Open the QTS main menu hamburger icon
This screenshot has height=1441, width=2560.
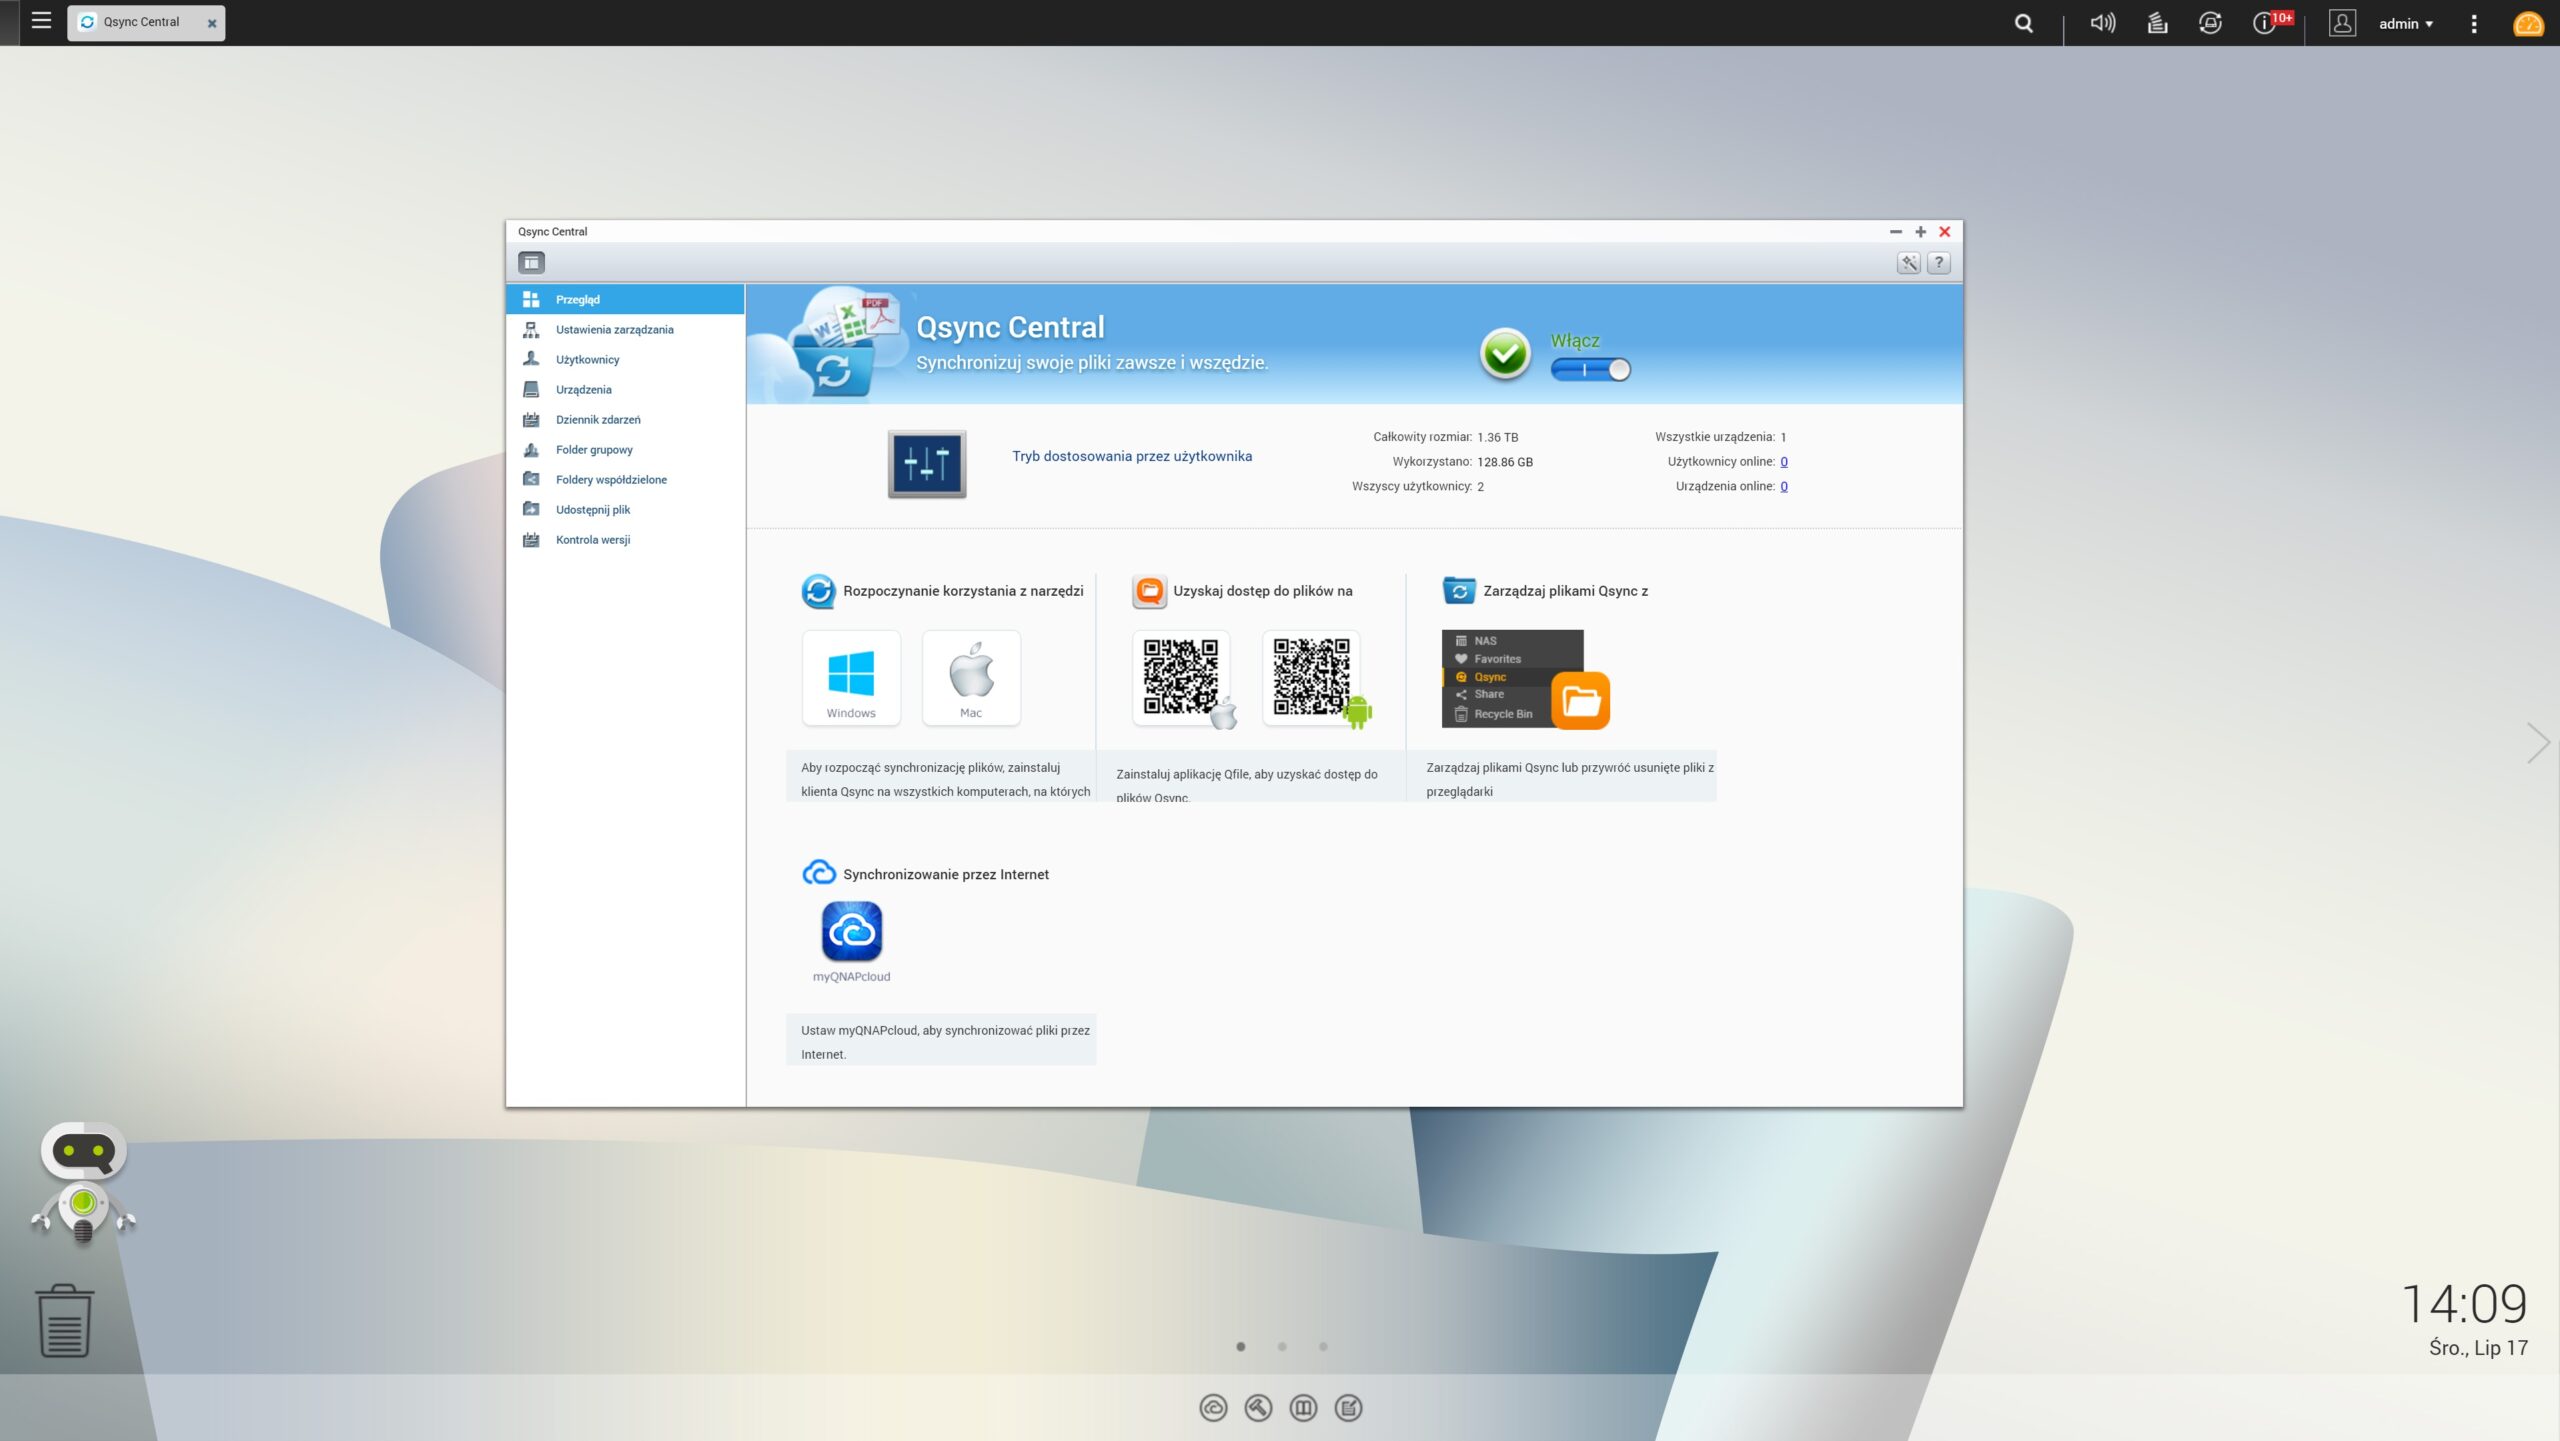tap(41, 21)
